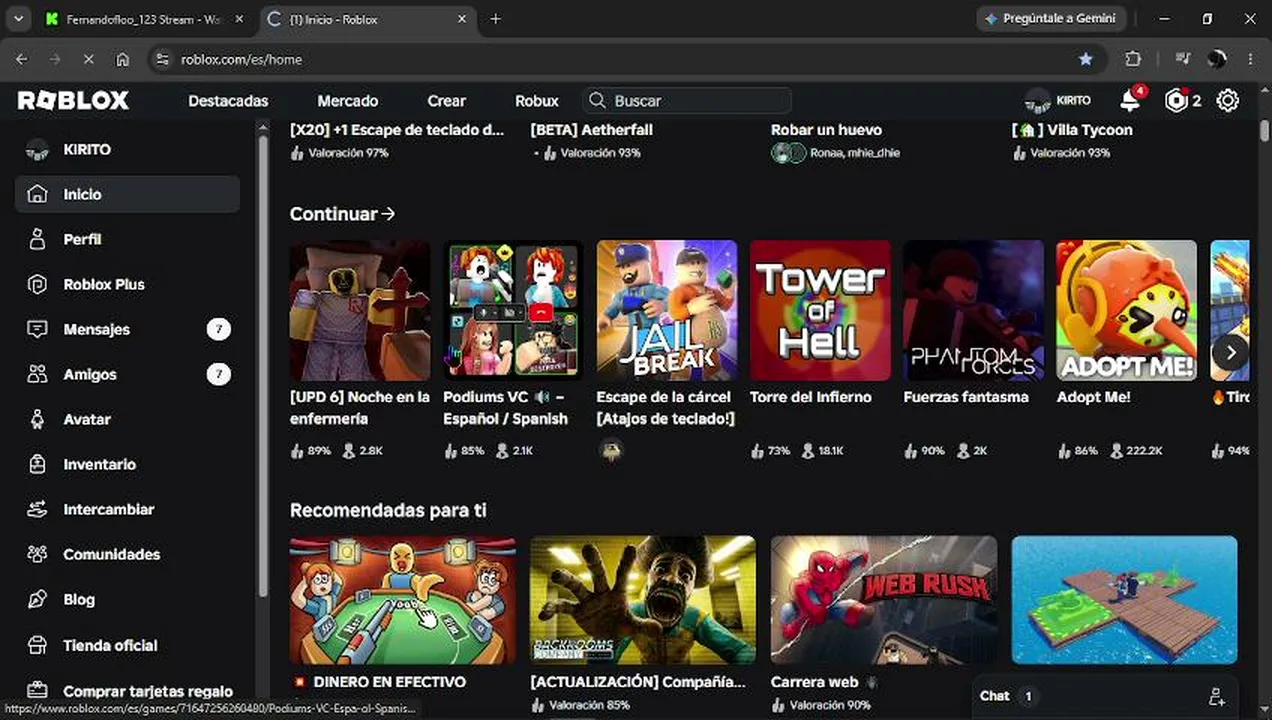The image size is (1272, 720).
Task: Expand the tab search dropdown arrow
Action: 18,19
